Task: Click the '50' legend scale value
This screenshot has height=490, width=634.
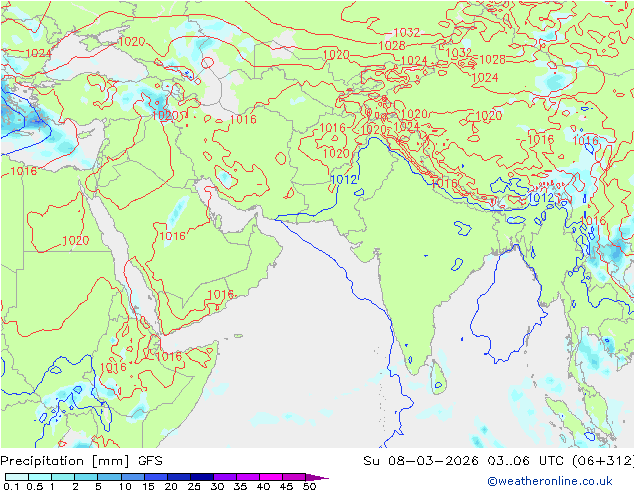Action: [x=309, y=486]
